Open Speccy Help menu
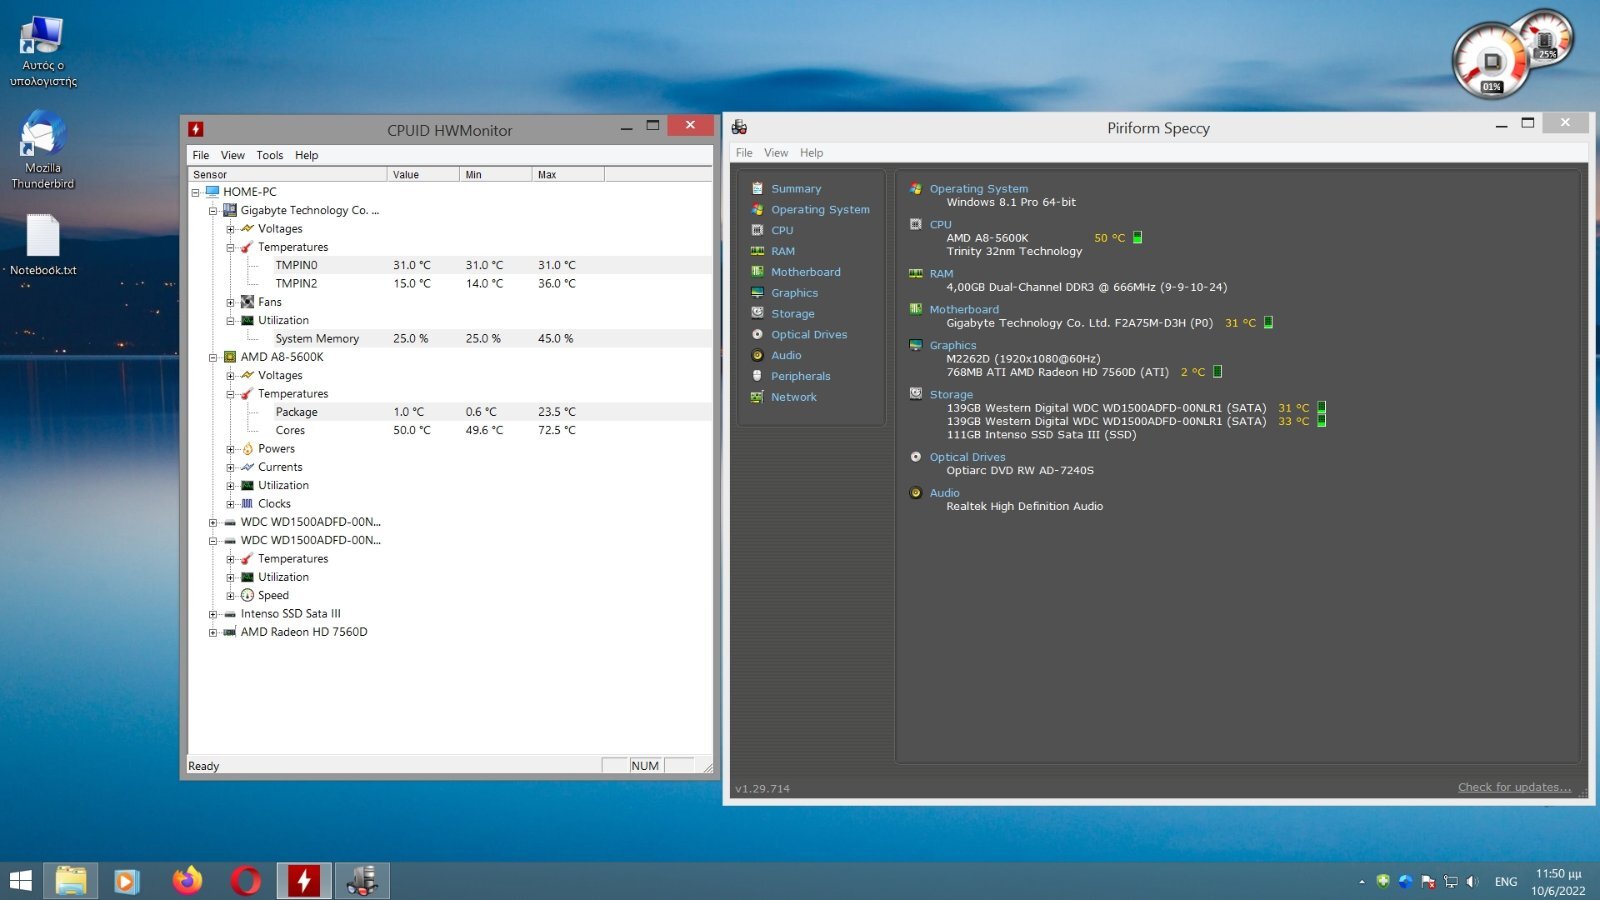 pyautogui.click(x=811, y=153)
